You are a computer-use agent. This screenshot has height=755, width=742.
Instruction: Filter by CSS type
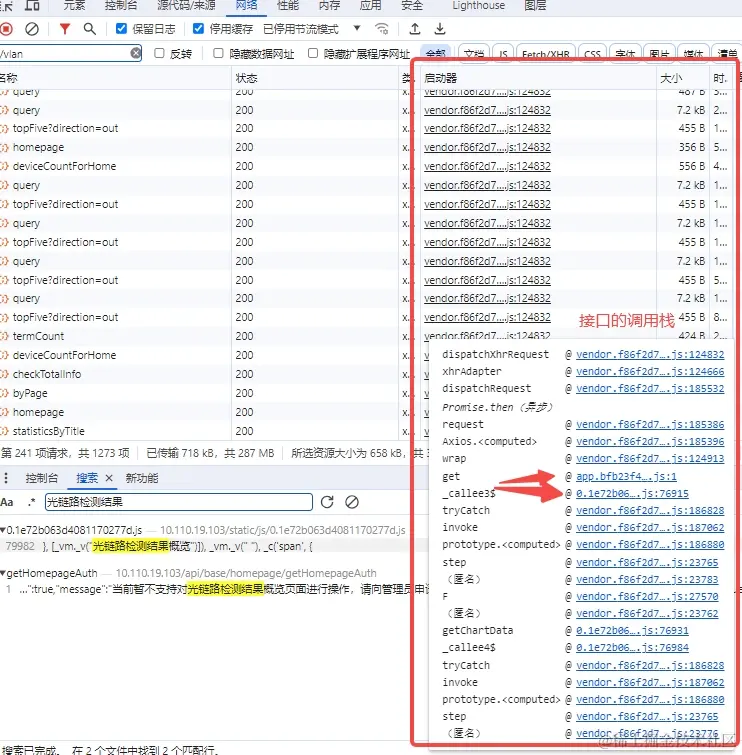click(592, 53)
